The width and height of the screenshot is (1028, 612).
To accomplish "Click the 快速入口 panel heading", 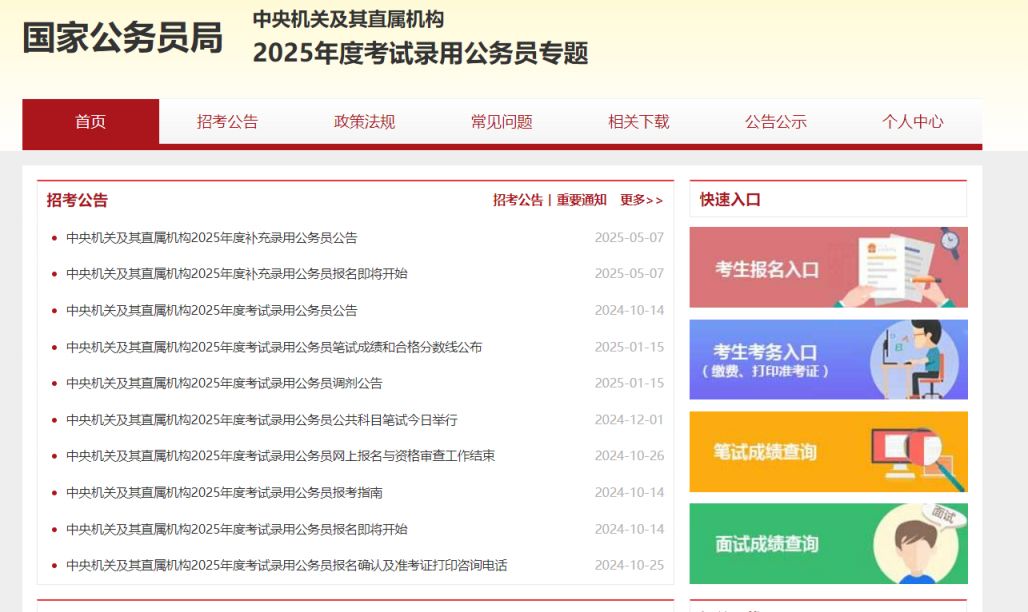I will [730, 200].
